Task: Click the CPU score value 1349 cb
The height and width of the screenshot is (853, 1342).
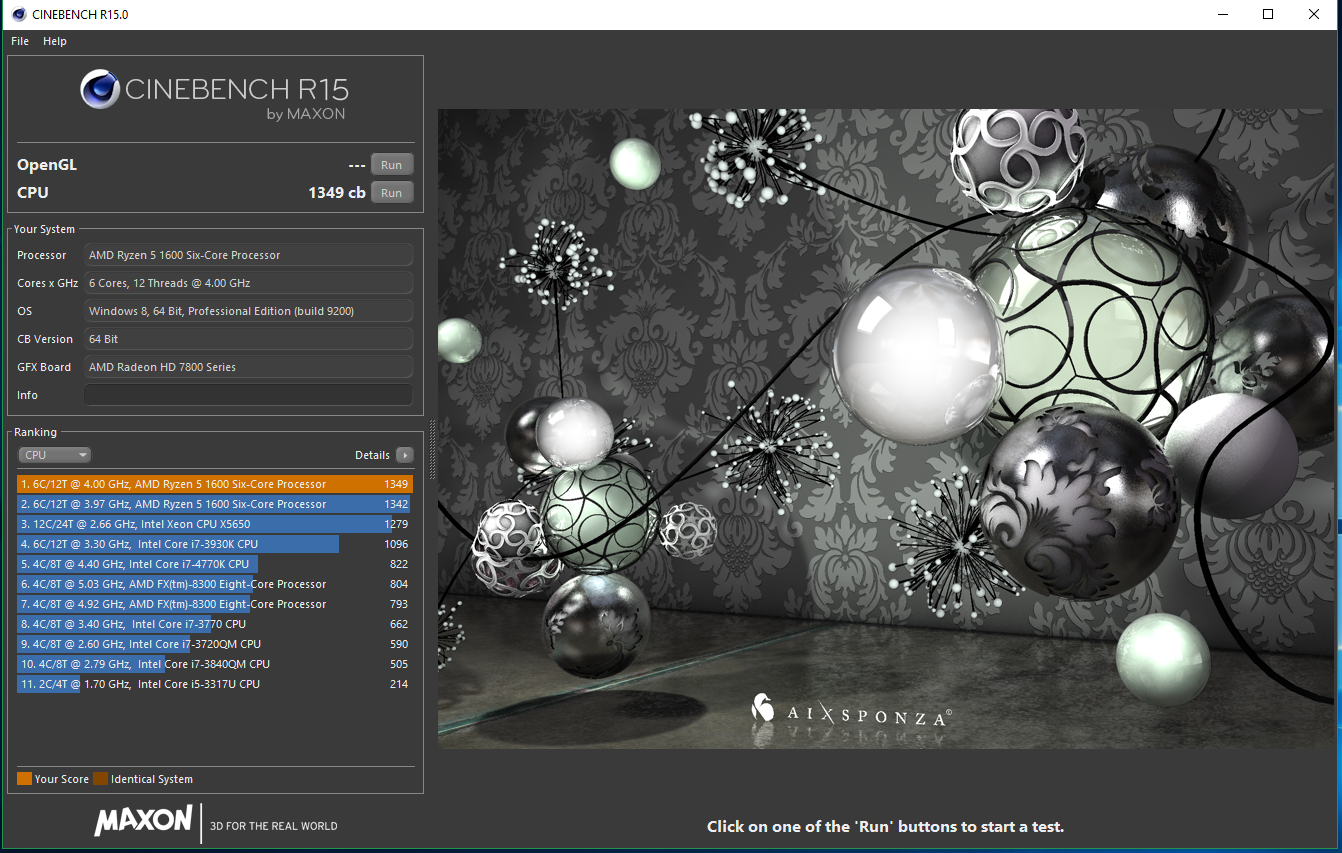Action: point(337,193)
